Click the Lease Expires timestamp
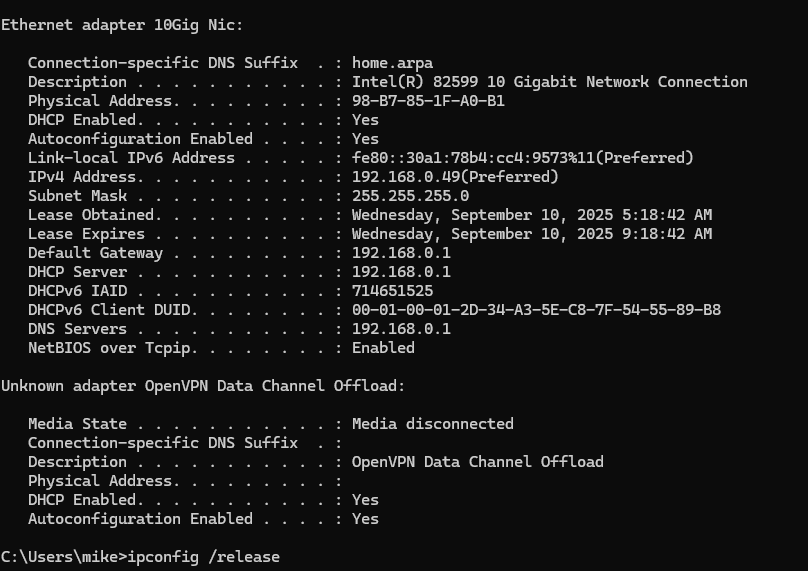 tap(532, 234)
